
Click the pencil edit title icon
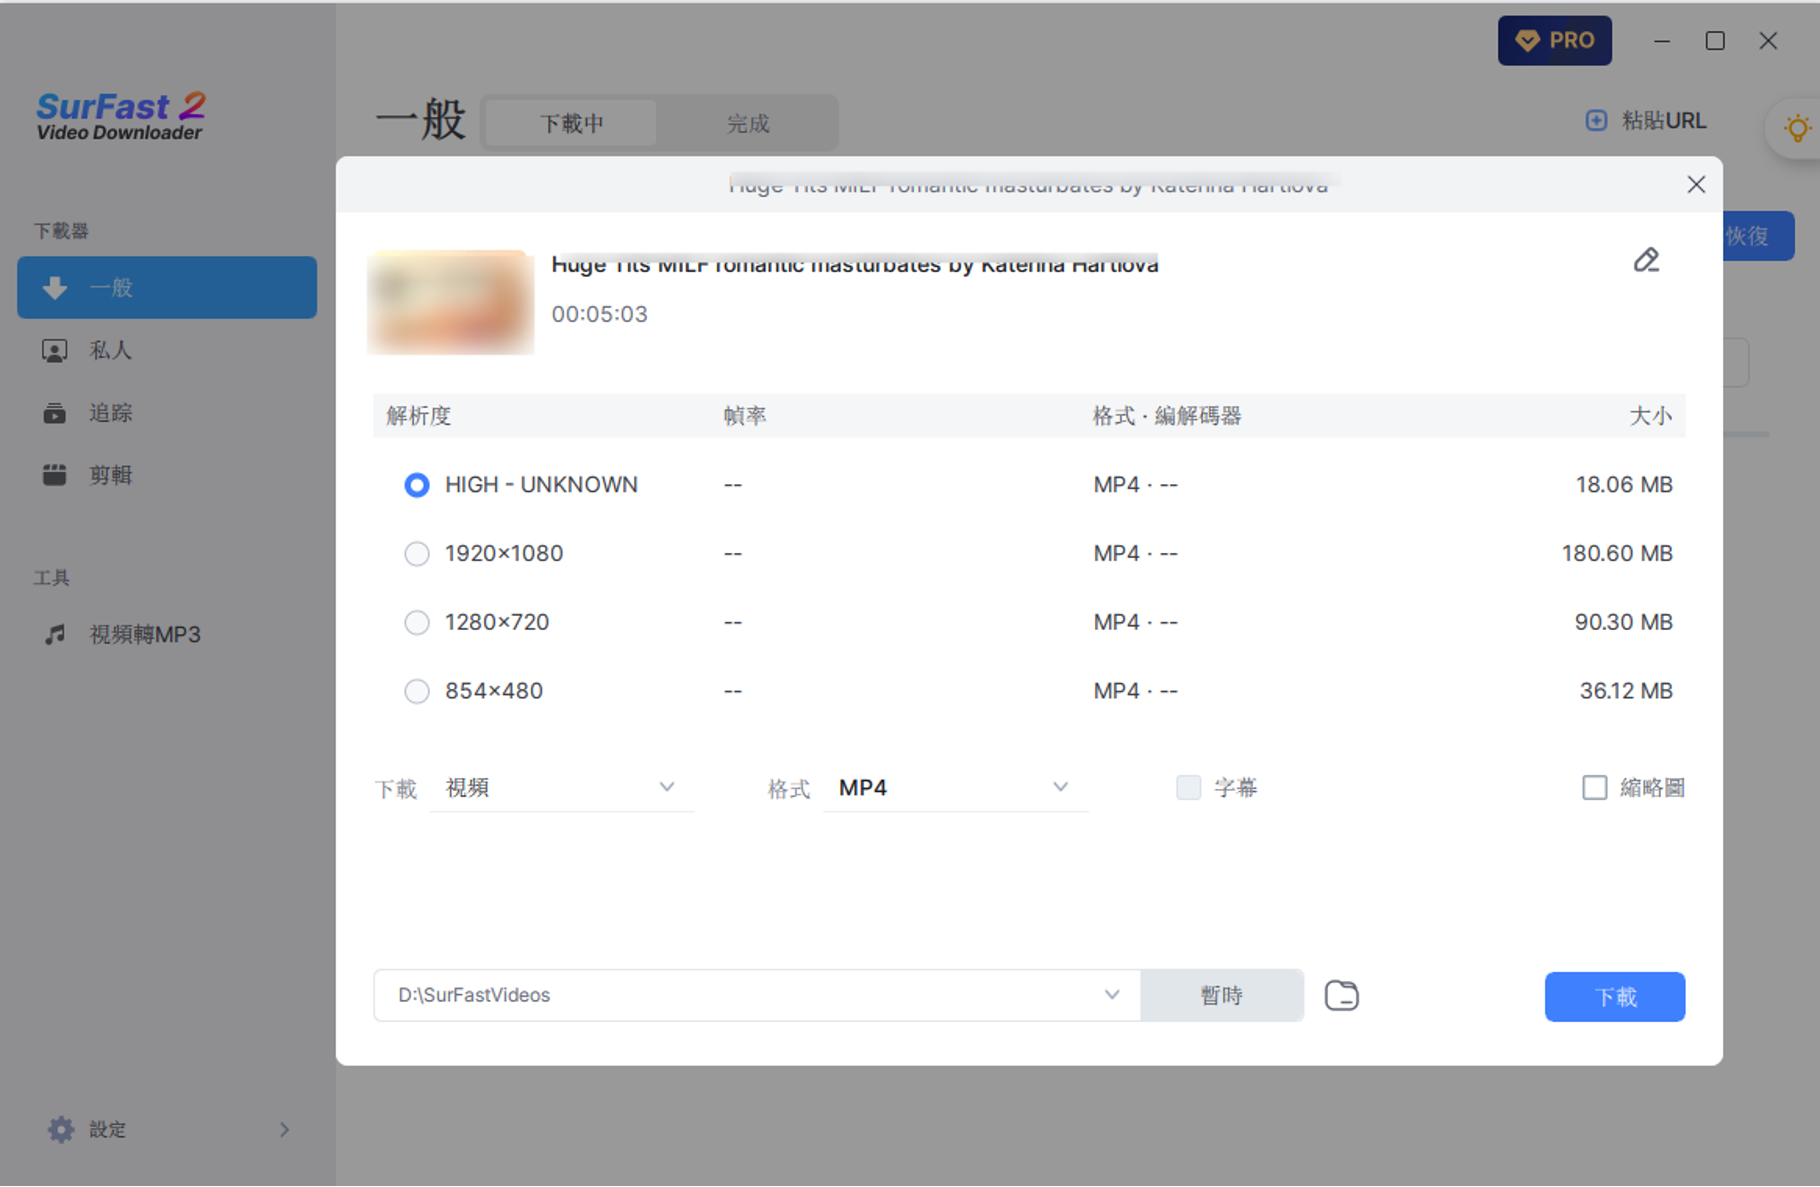1646,261
